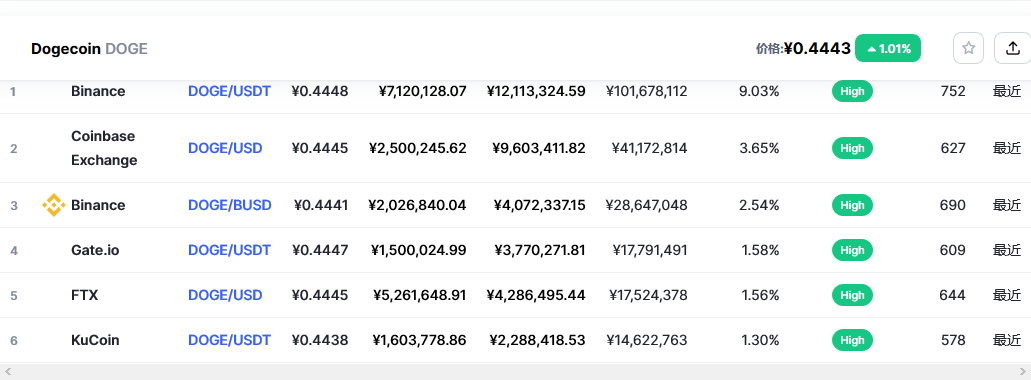The image size is (1031, 380).
Task: Click the left arrow of horizontal scrollbar
Action: [x=7, y=372]
